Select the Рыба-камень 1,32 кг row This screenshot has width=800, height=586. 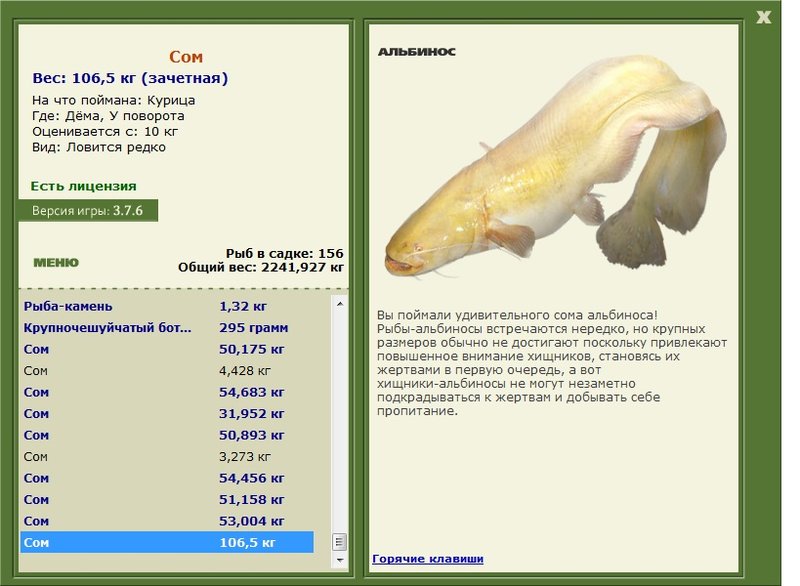[x=167, y=306]
